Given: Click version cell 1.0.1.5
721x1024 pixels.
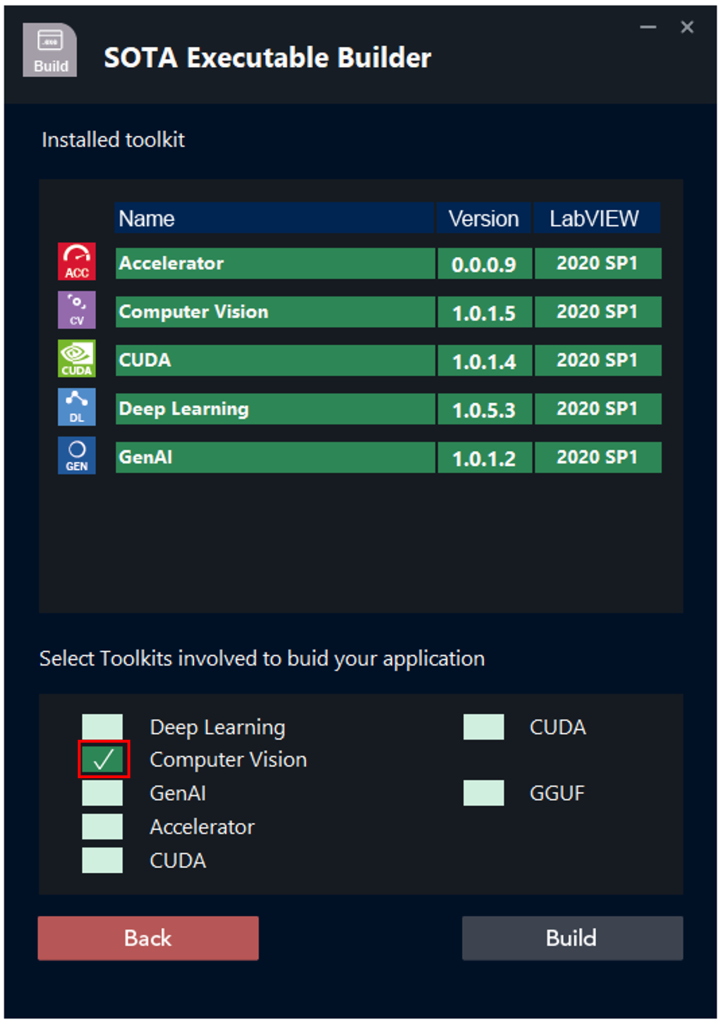Looking at the screenshot, I should [x=485, y=312].
